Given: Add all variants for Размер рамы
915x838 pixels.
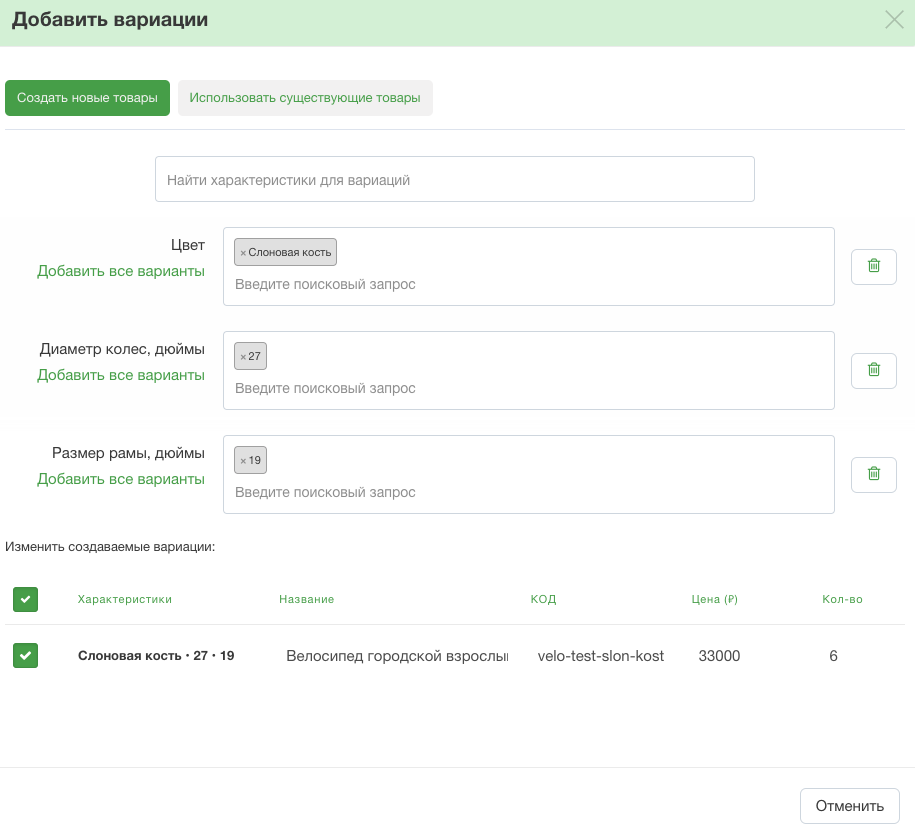Looking at the screenshot, I should 121,479.
